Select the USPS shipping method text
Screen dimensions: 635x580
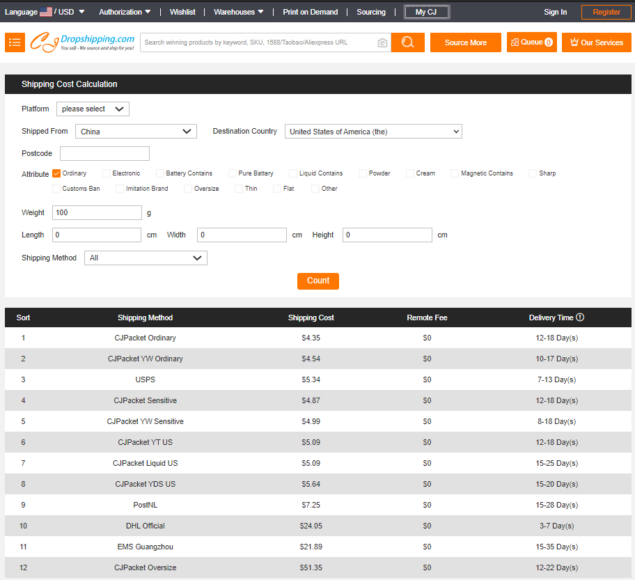pyautogui.click(x=145, y=380)
